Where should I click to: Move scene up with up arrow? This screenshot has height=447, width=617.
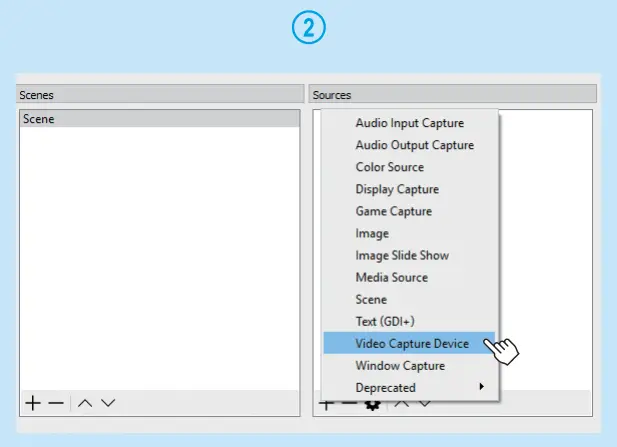85,403
